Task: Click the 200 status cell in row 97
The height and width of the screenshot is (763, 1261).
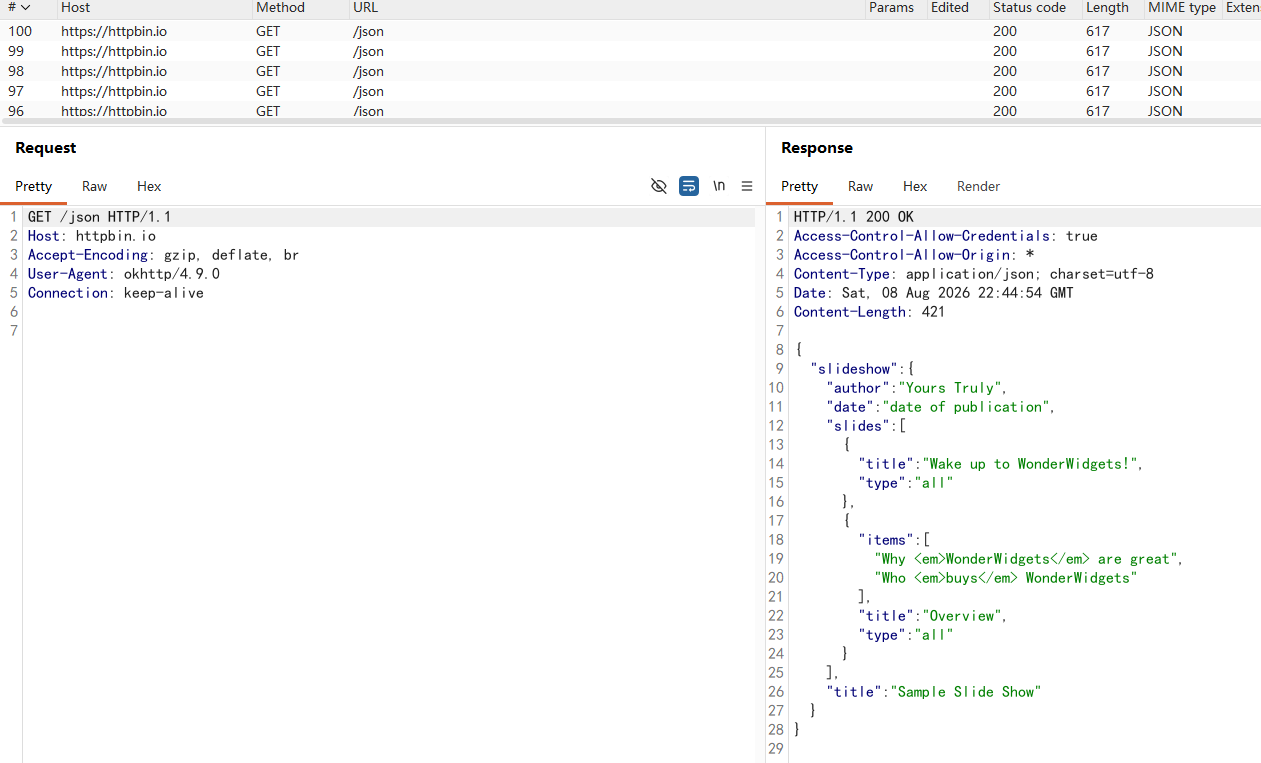Action: [1005, 91]
